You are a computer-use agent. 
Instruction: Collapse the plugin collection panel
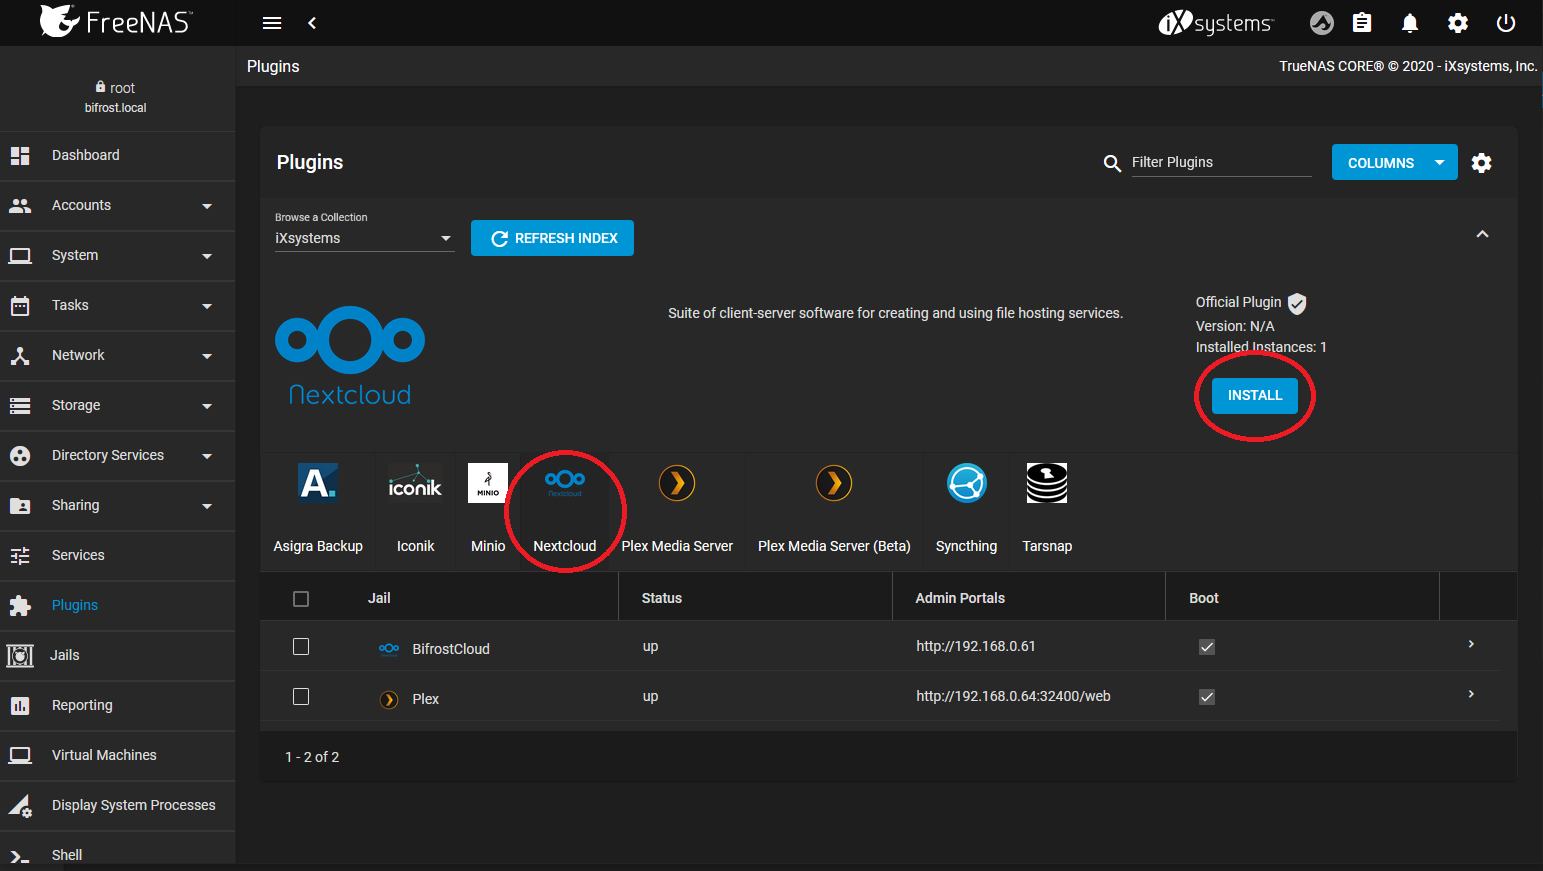[1482, 234]
